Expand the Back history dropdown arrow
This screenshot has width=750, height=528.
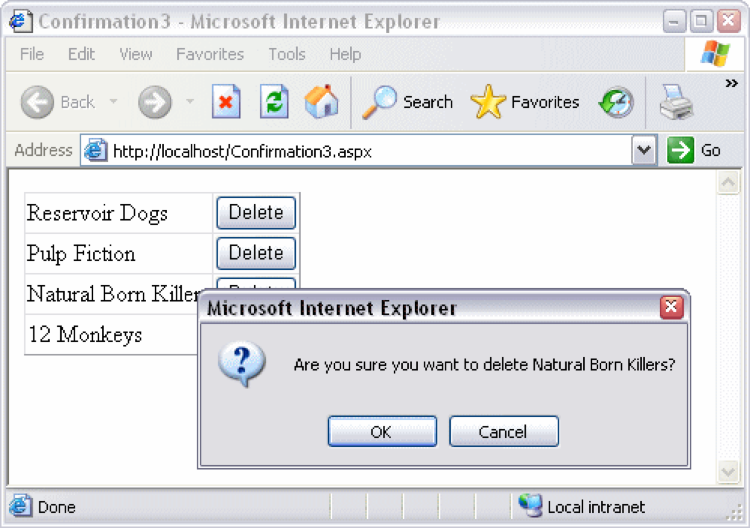coord(113,102)
